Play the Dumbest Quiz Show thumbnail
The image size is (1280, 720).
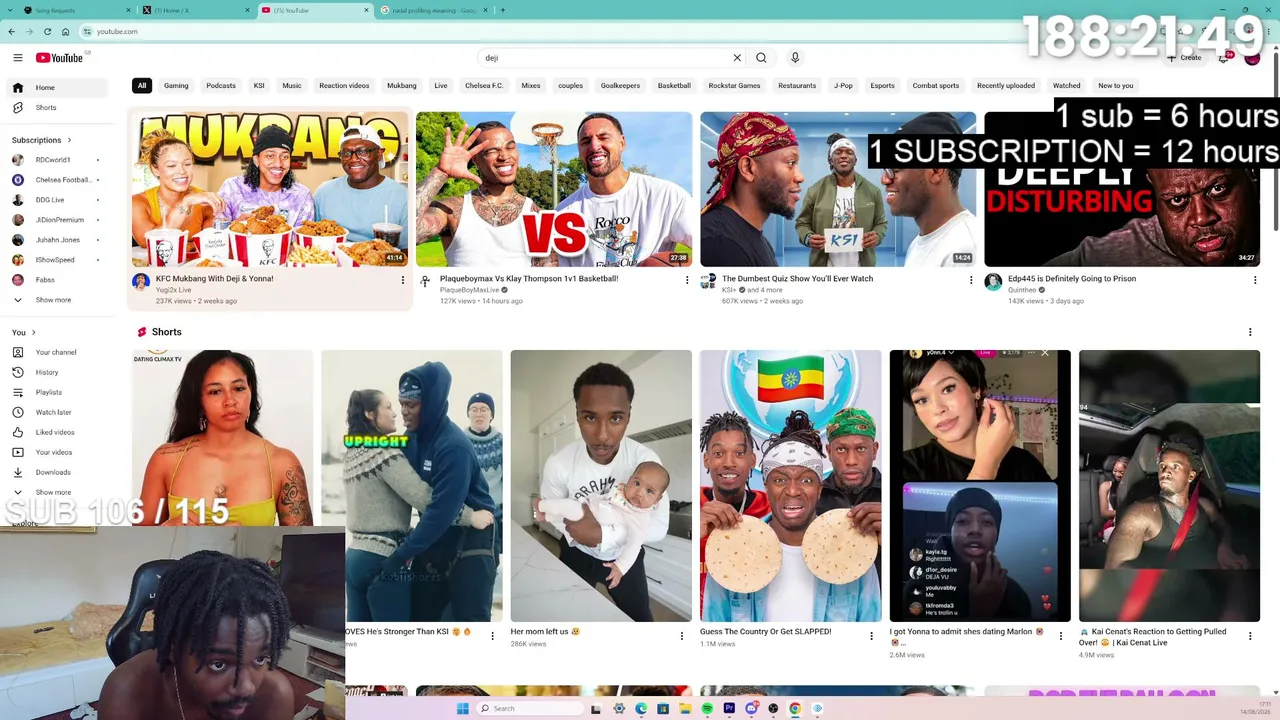[838, 189]
